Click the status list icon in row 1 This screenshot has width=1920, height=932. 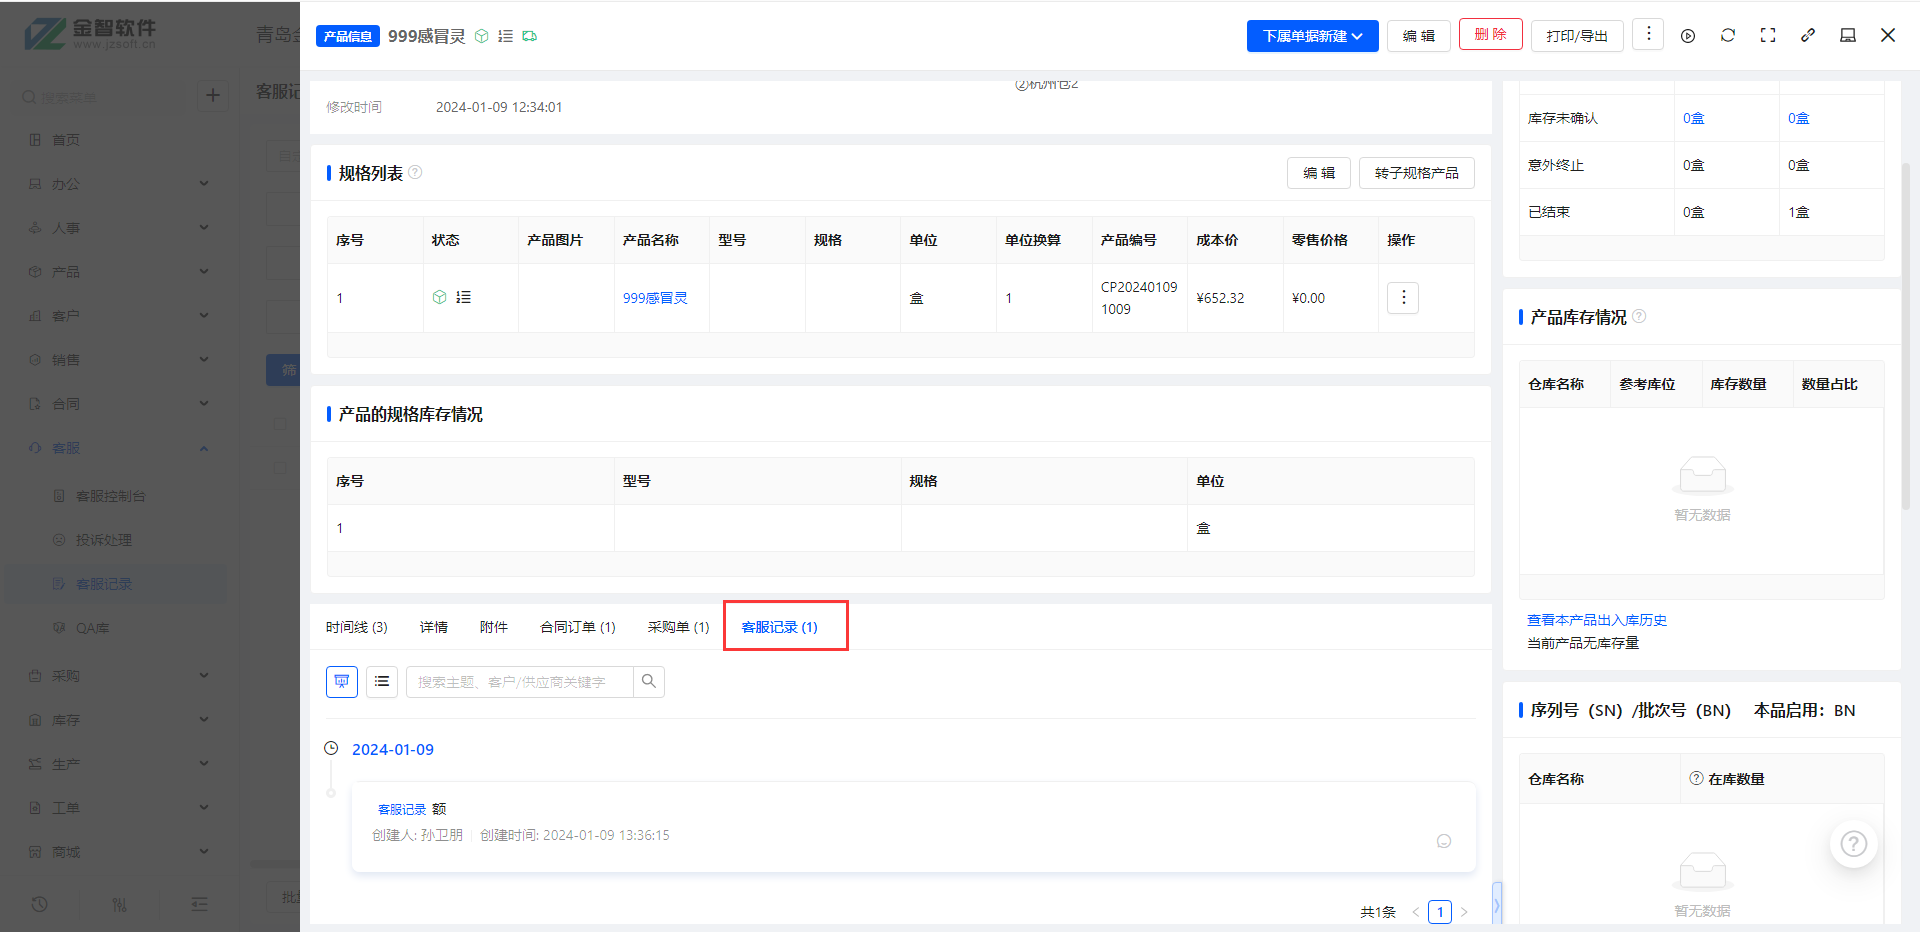tap(463, 297)
